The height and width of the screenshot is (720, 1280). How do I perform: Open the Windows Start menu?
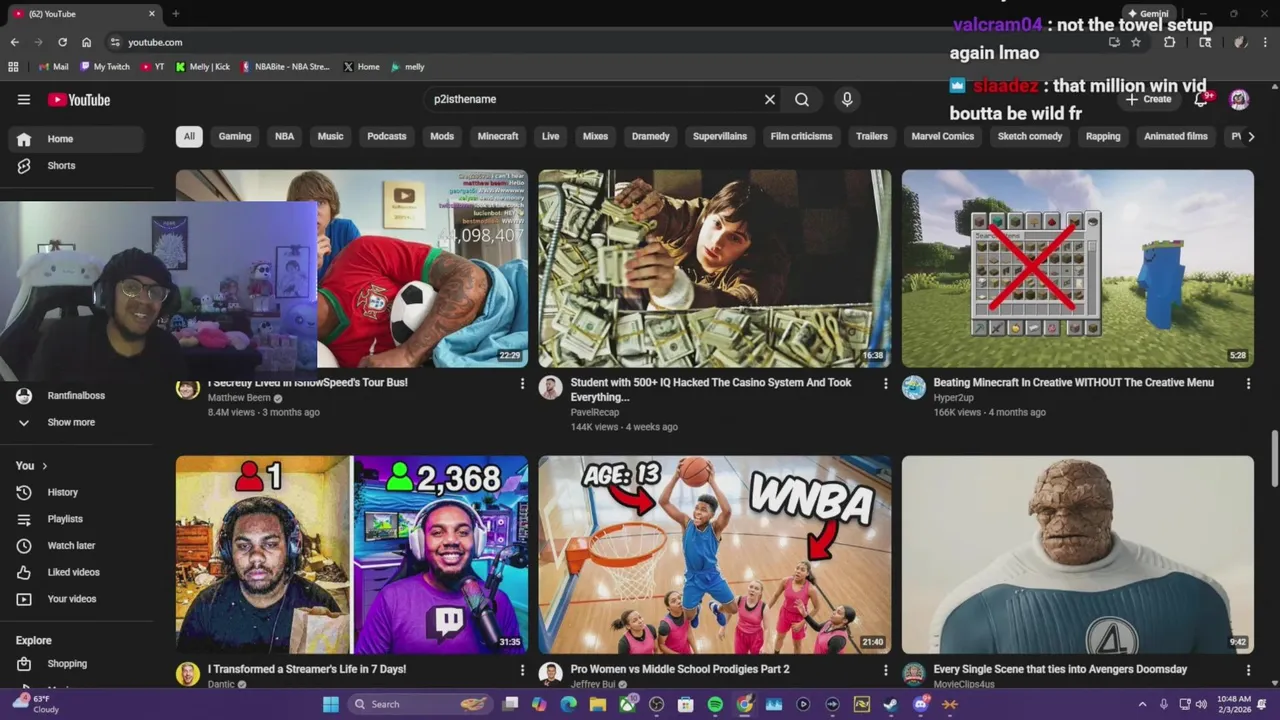[331, 704]
